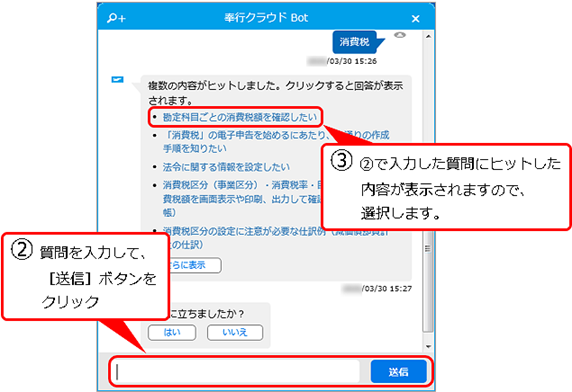572x392 pixels.
Task: Answer いいえ to the helpful question
Action: coord(235,332)
